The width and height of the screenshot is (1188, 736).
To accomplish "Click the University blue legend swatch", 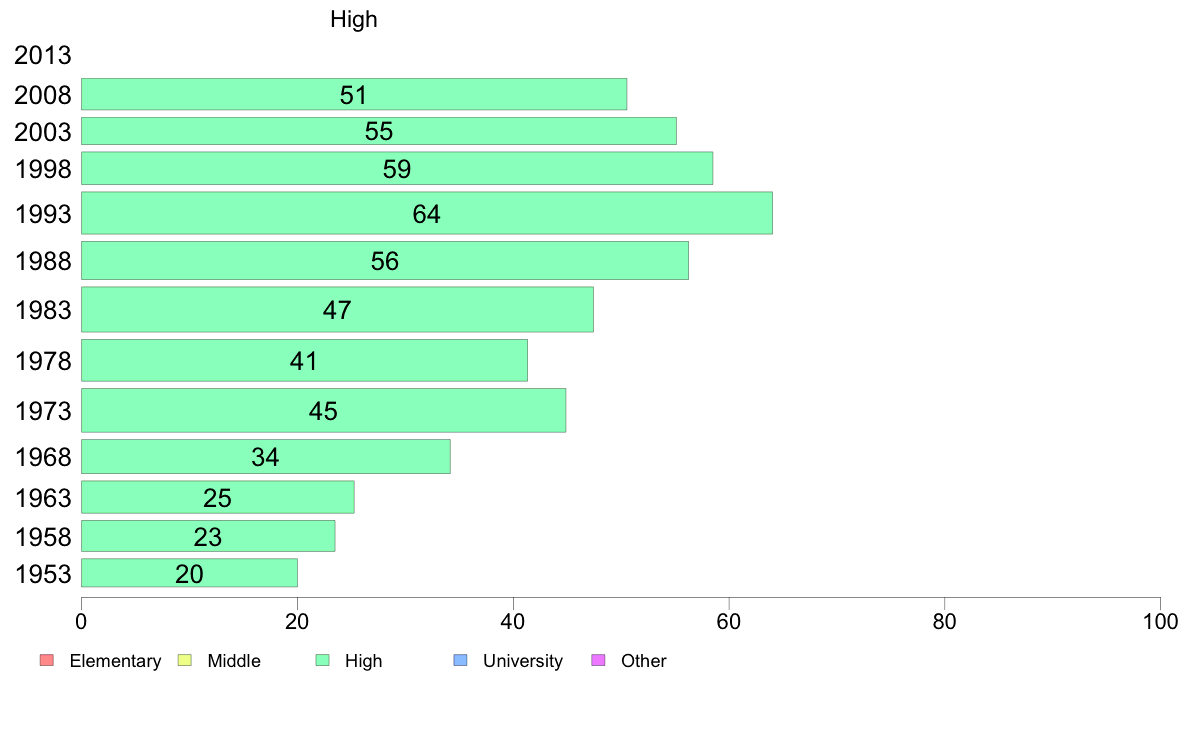I will tap(461, 660).
